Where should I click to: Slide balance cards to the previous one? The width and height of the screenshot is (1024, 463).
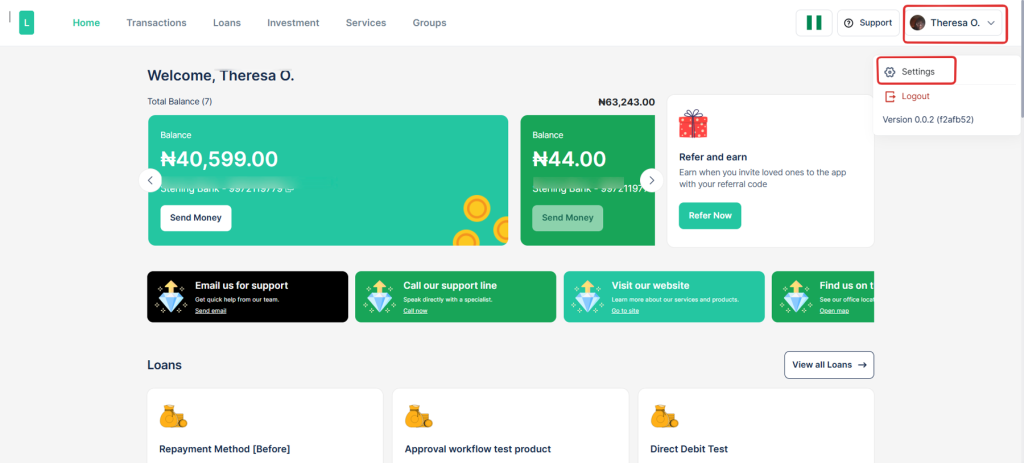(150, 180)
